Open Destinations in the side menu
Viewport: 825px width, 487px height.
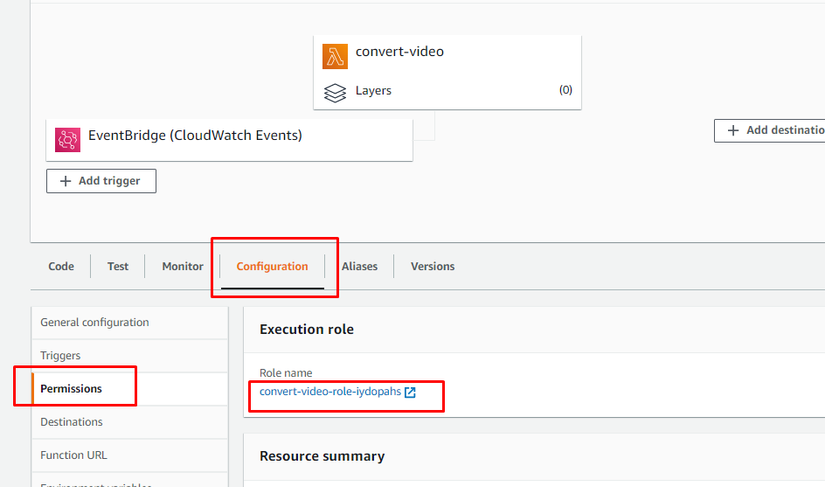[71, 422]
